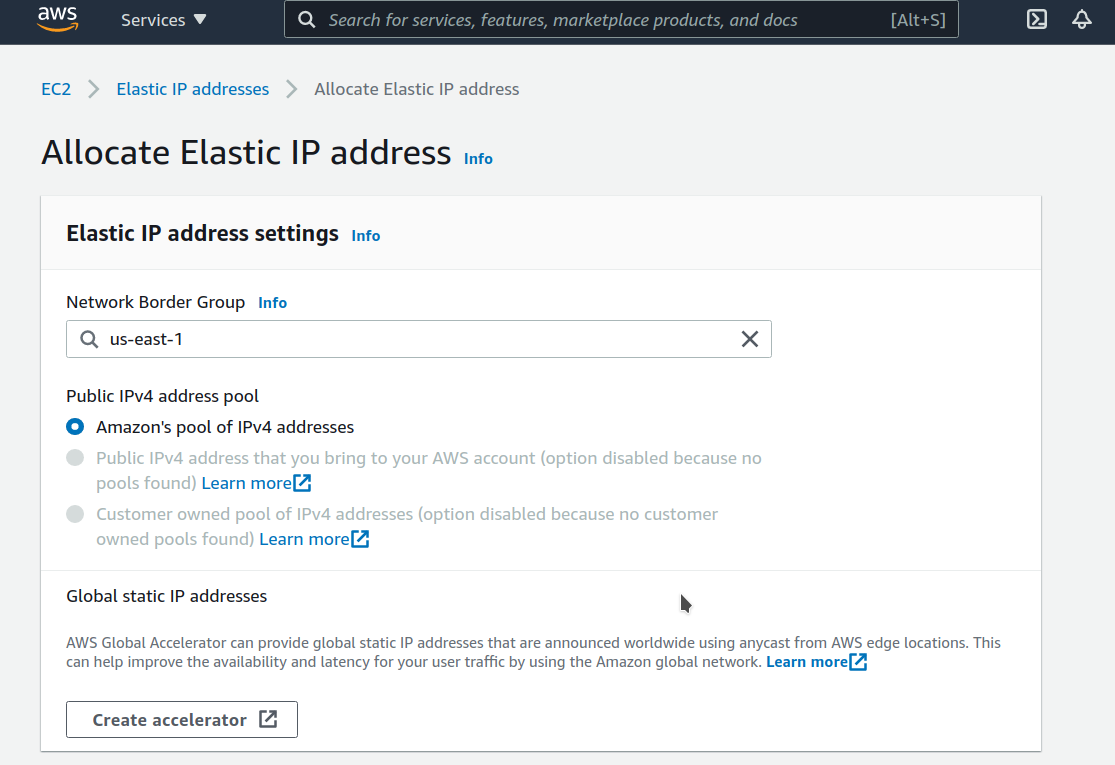This screenshot has height=765, width=1115.
Task: Clear the Network Border Group field with the X
Action: click(x=750, y=339)
